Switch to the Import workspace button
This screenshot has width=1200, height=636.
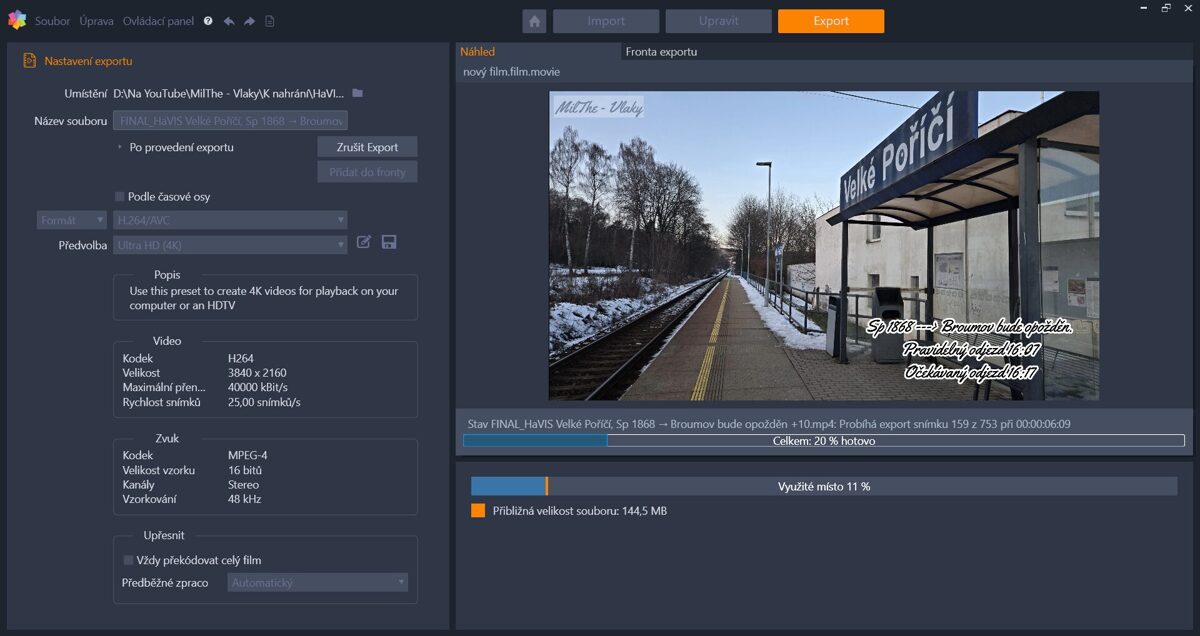[606, 21]
